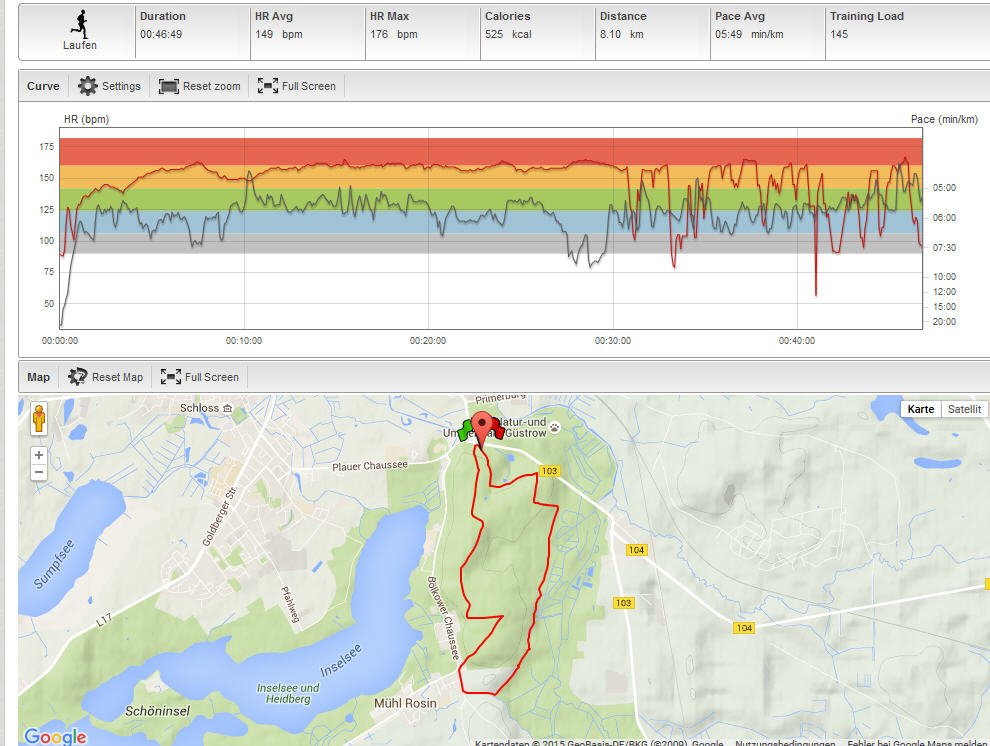990x746 pixels.
Task: Click the HR Max value 176 bpm
Action: 393,34
